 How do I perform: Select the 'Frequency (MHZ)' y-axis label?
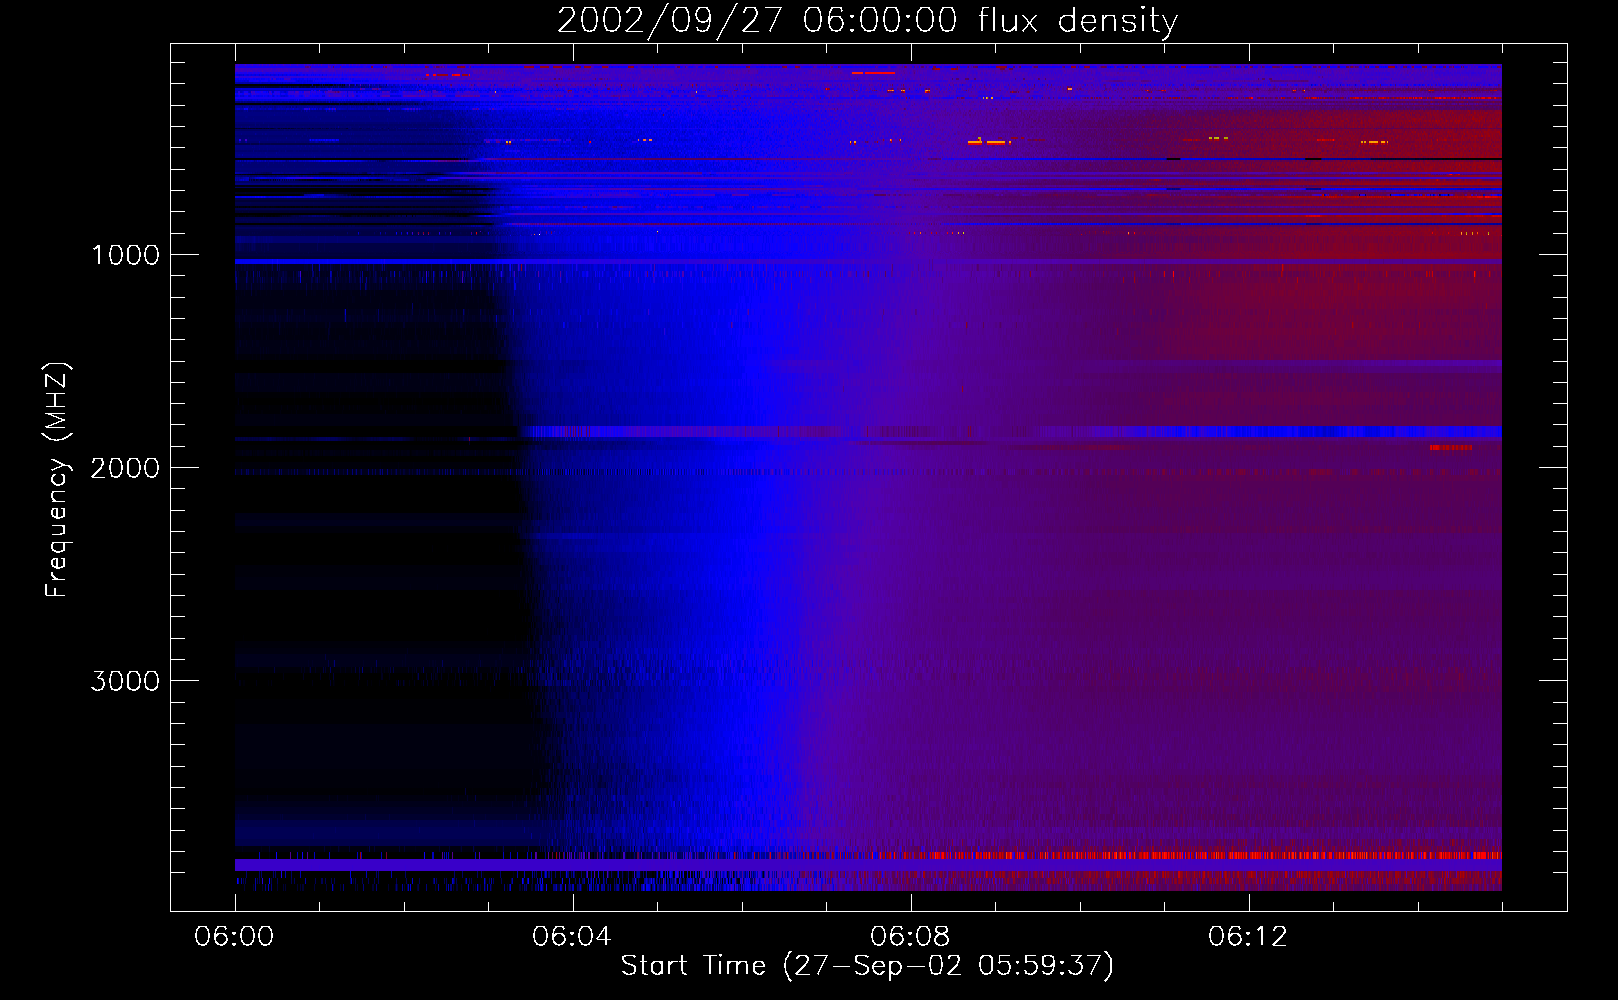[x=57, y=479]
